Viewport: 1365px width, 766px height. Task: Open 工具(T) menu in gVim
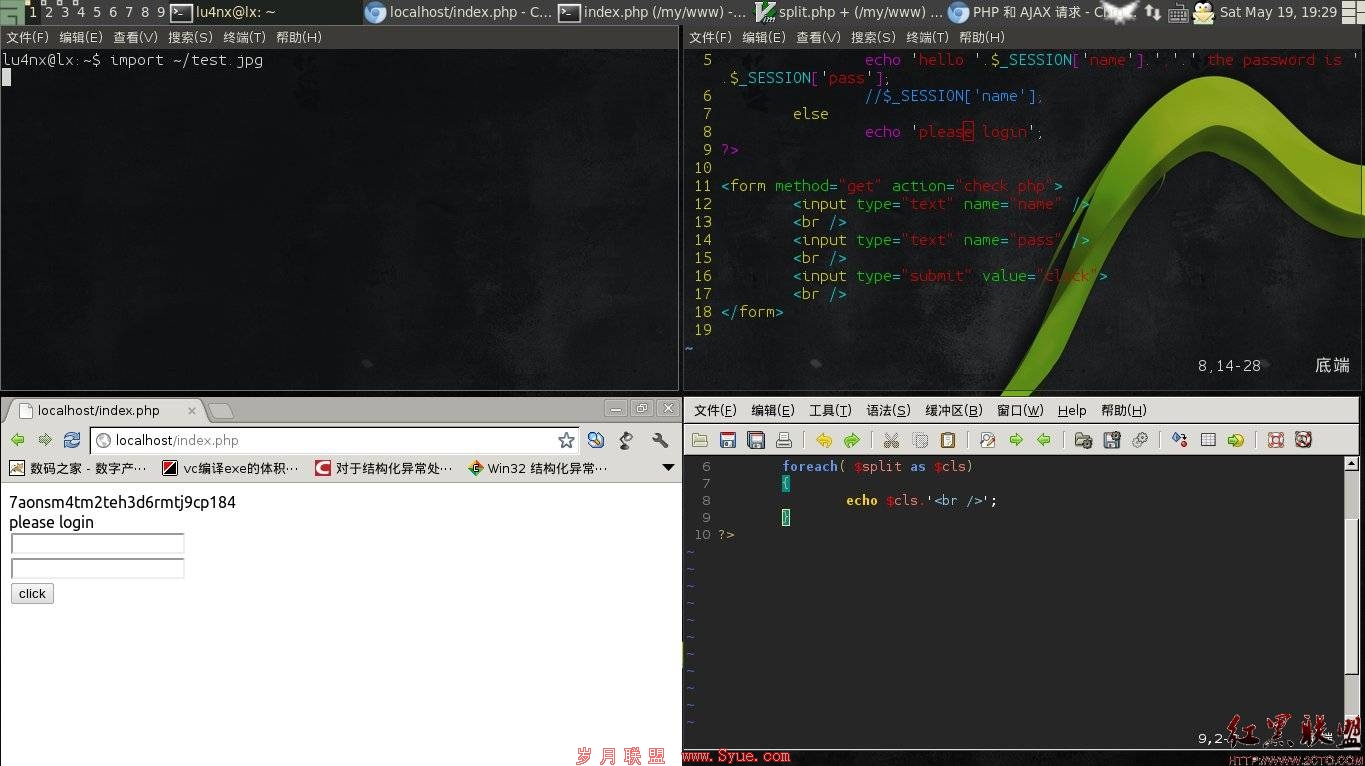830,410
